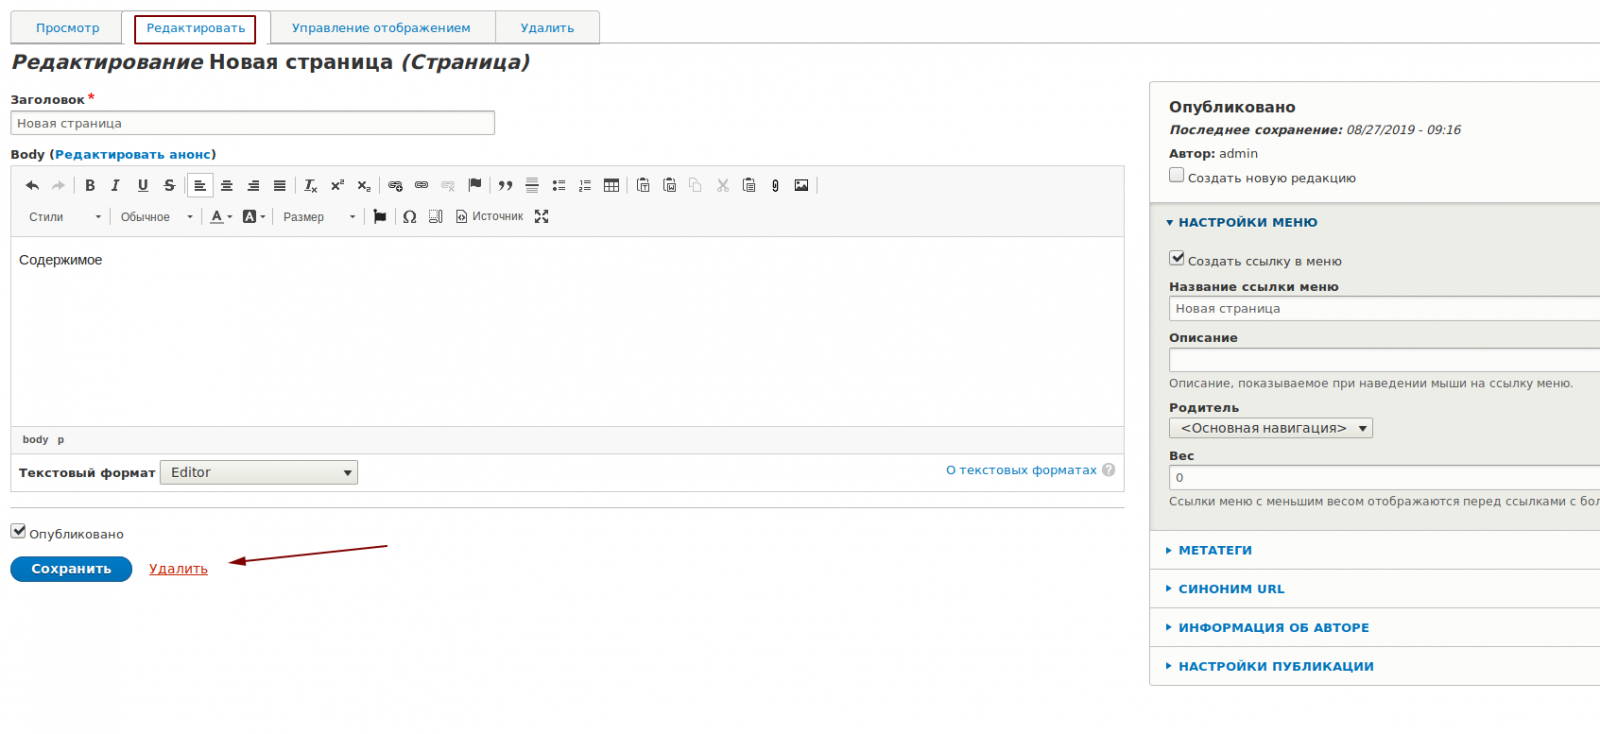
Task: Click Содержимое text in the editor
Action: 61,260
